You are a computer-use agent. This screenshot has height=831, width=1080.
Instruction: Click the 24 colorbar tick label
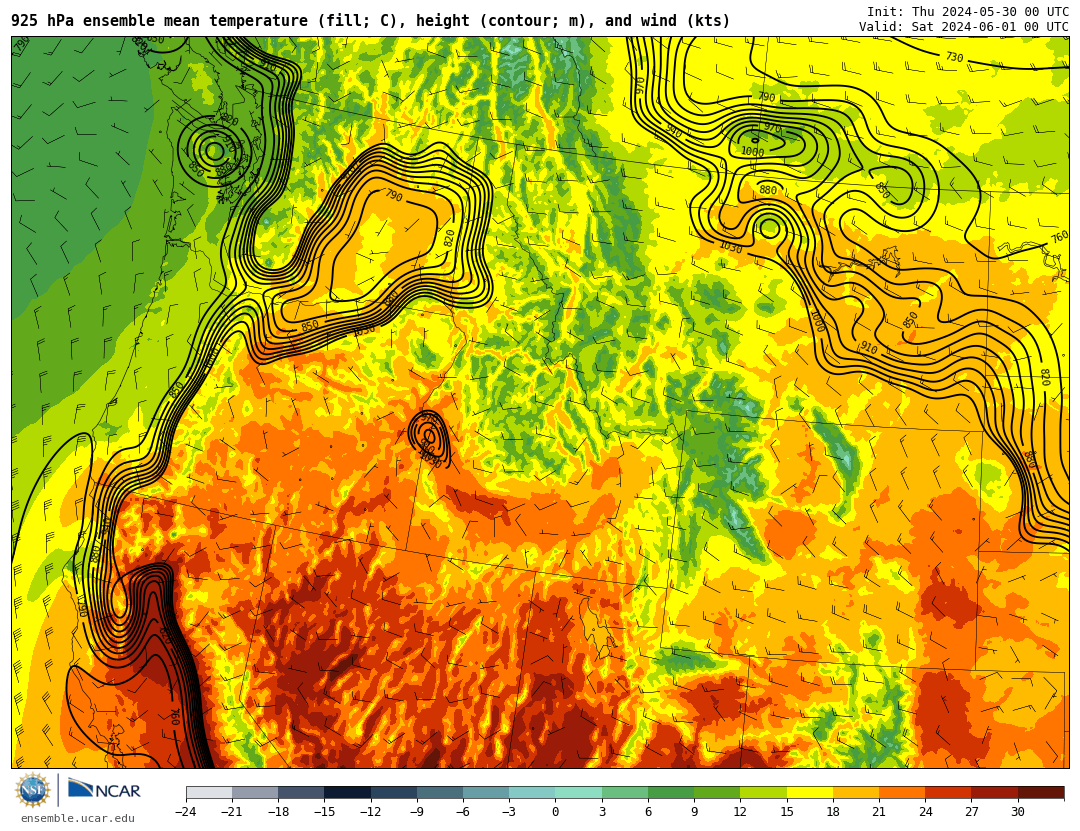[x=925, y=812]
